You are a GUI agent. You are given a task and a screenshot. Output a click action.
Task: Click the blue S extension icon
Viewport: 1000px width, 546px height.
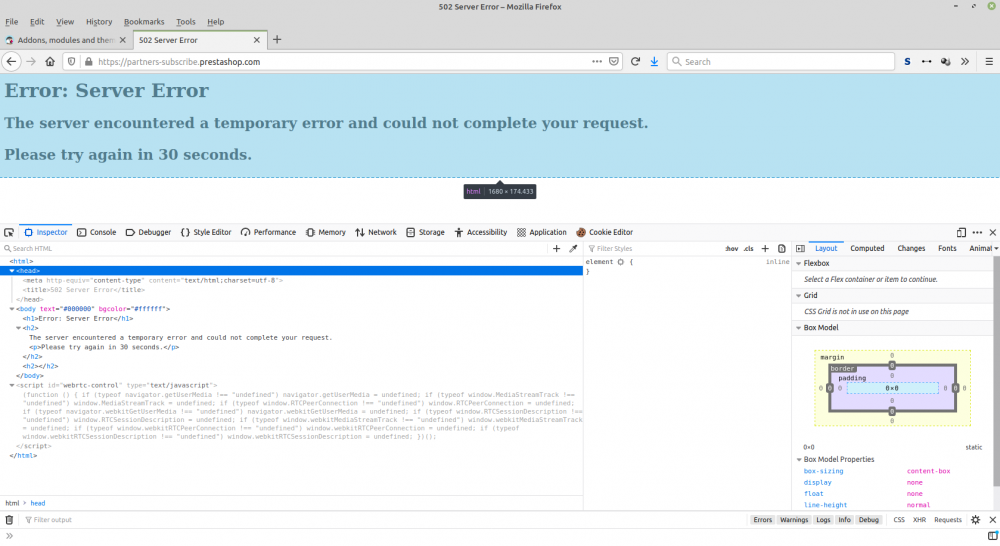(x=908, y=62)
